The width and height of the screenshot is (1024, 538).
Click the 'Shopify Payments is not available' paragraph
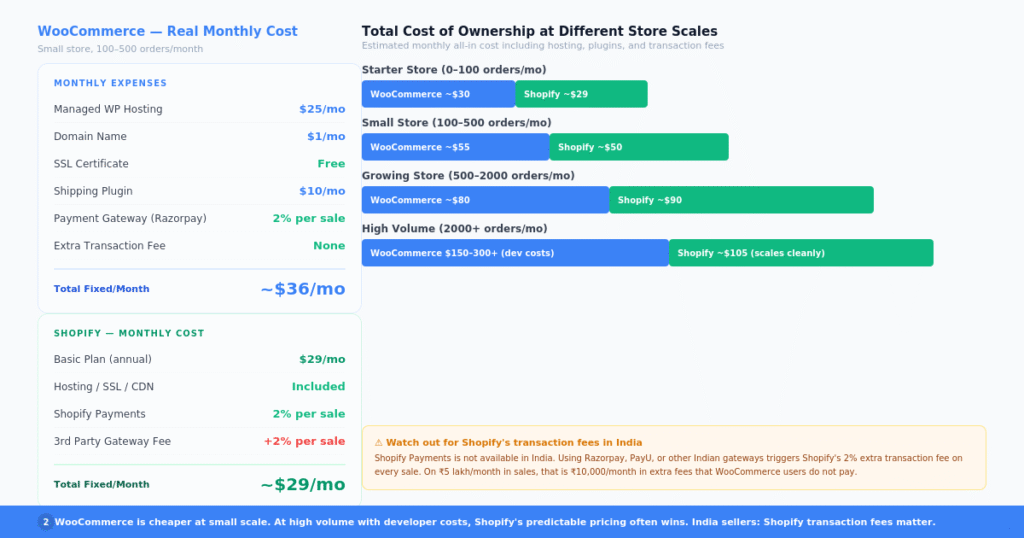tap(668, 465)
